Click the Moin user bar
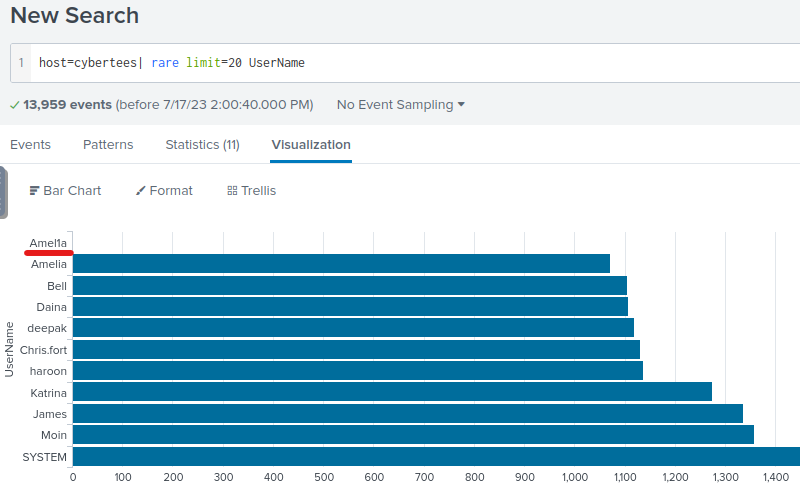 coord(413,435)
